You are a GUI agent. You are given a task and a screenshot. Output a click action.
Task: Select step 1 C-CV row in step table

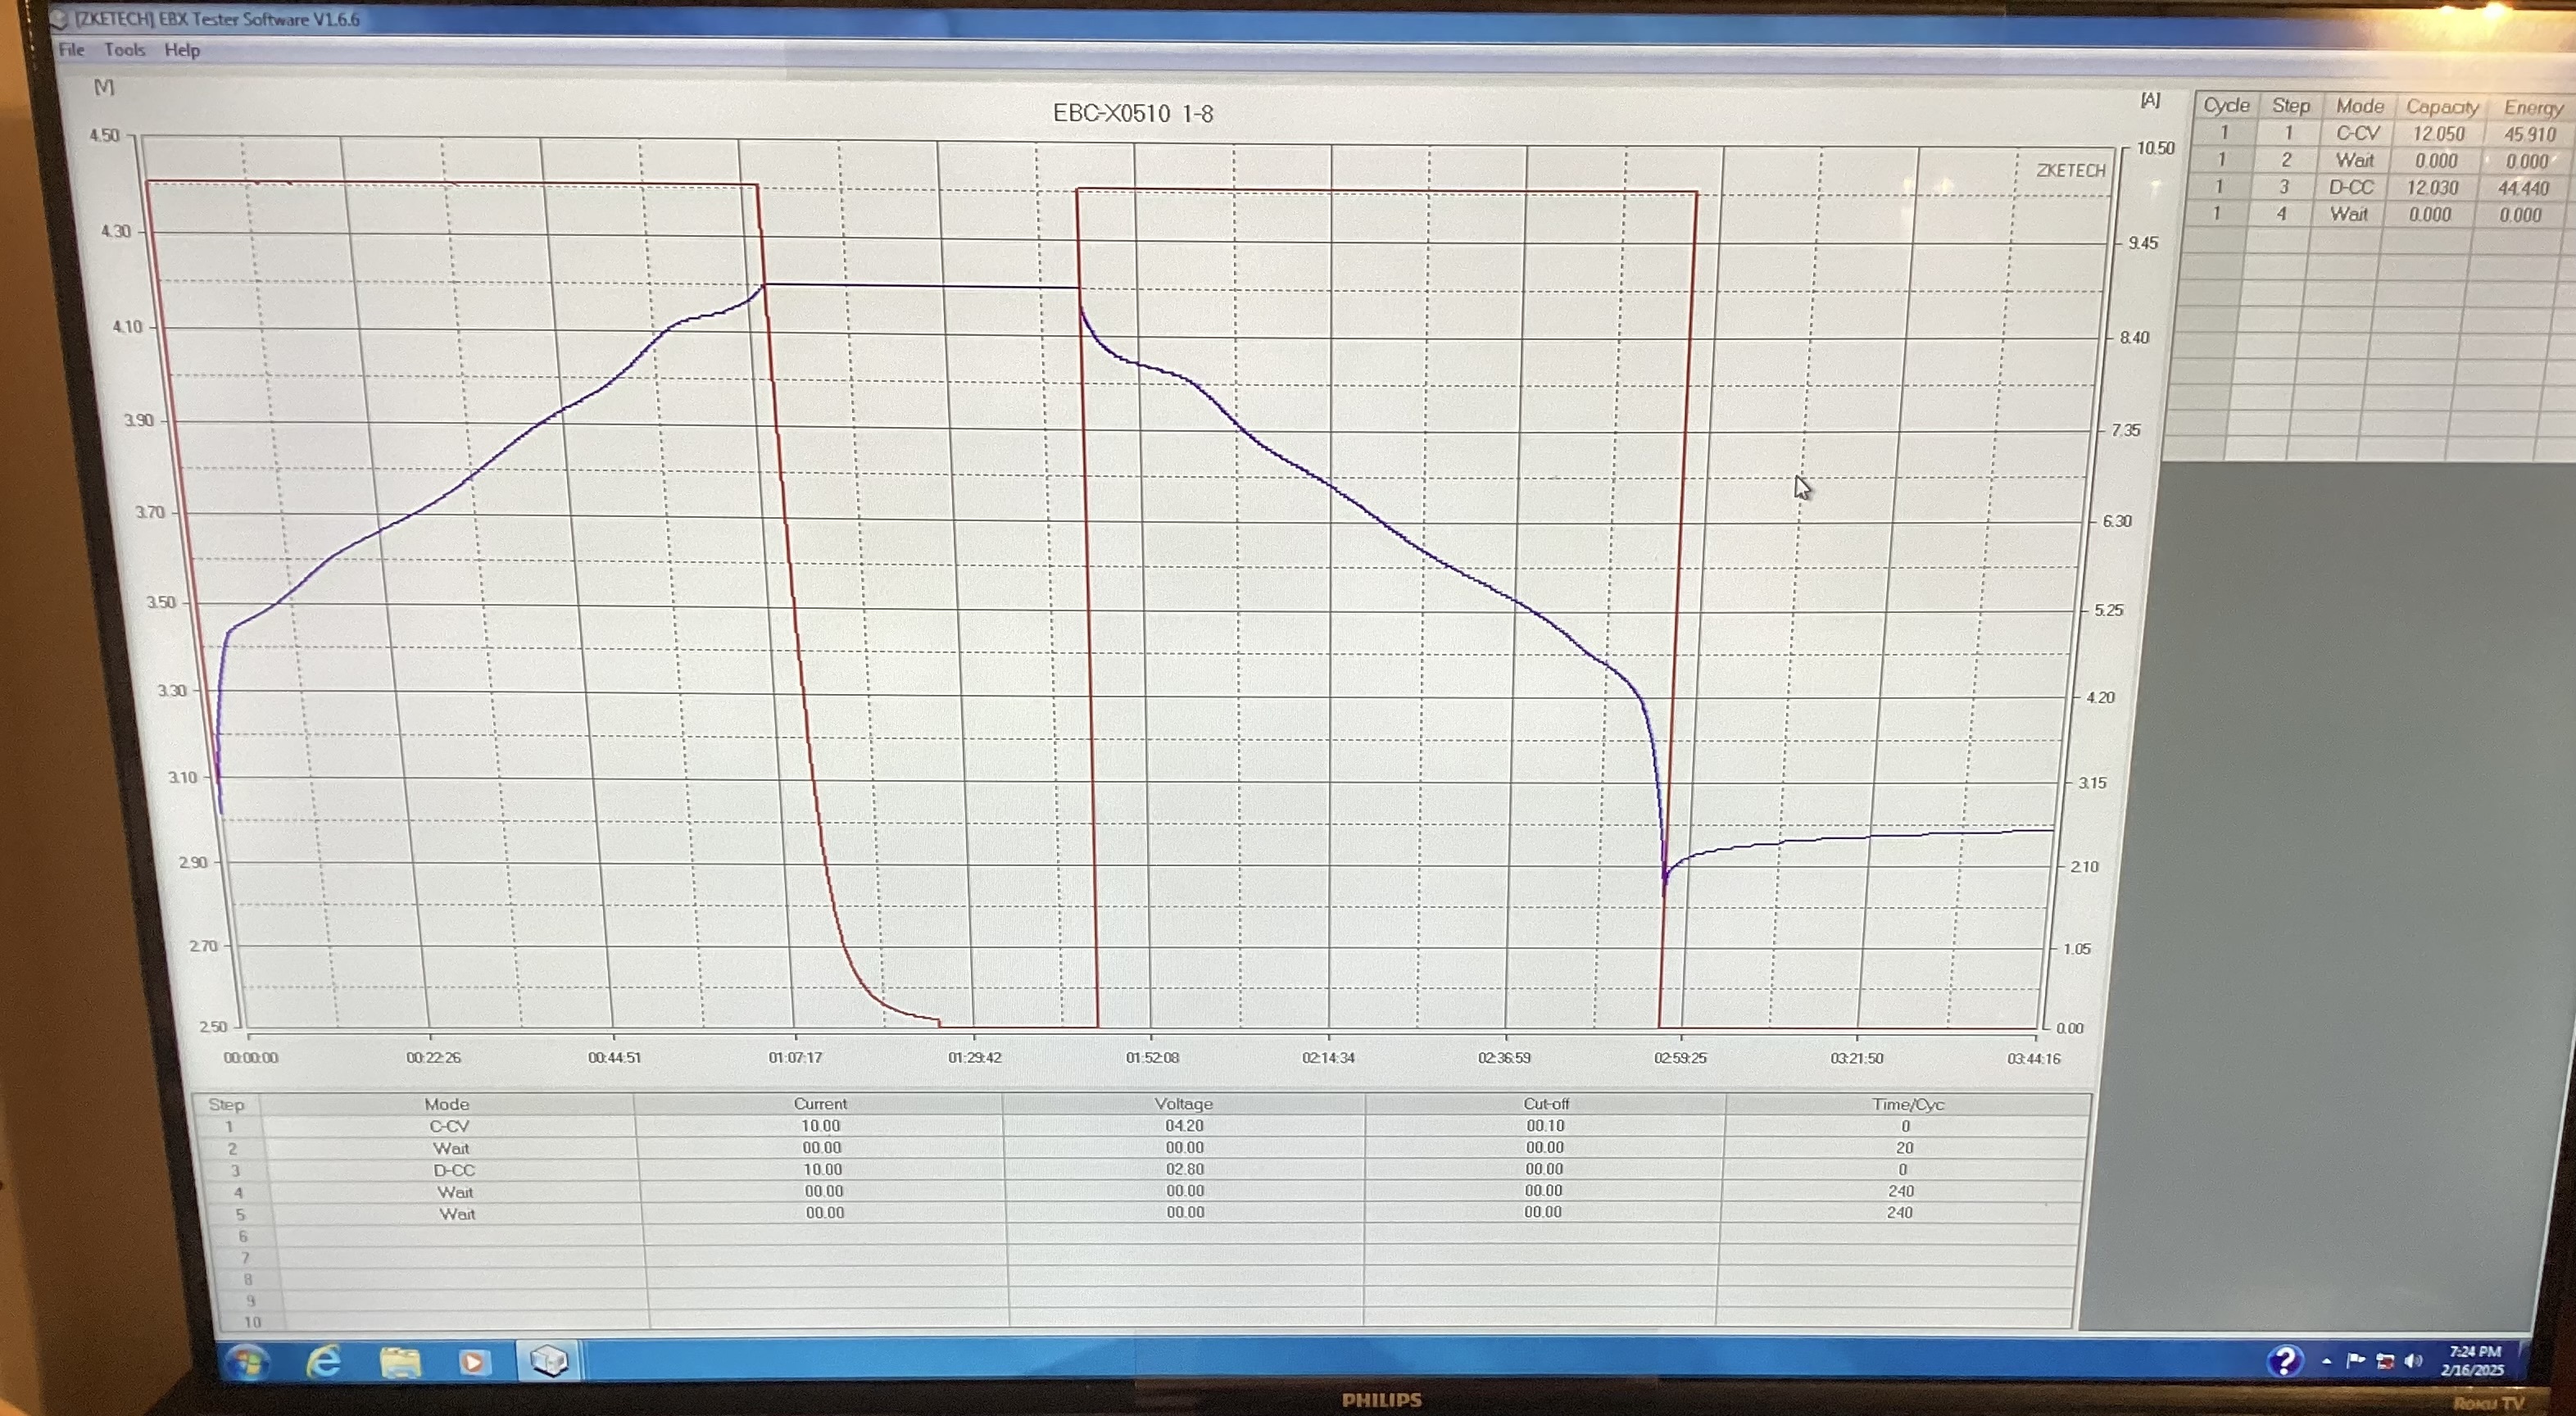tap(449, 1126)
